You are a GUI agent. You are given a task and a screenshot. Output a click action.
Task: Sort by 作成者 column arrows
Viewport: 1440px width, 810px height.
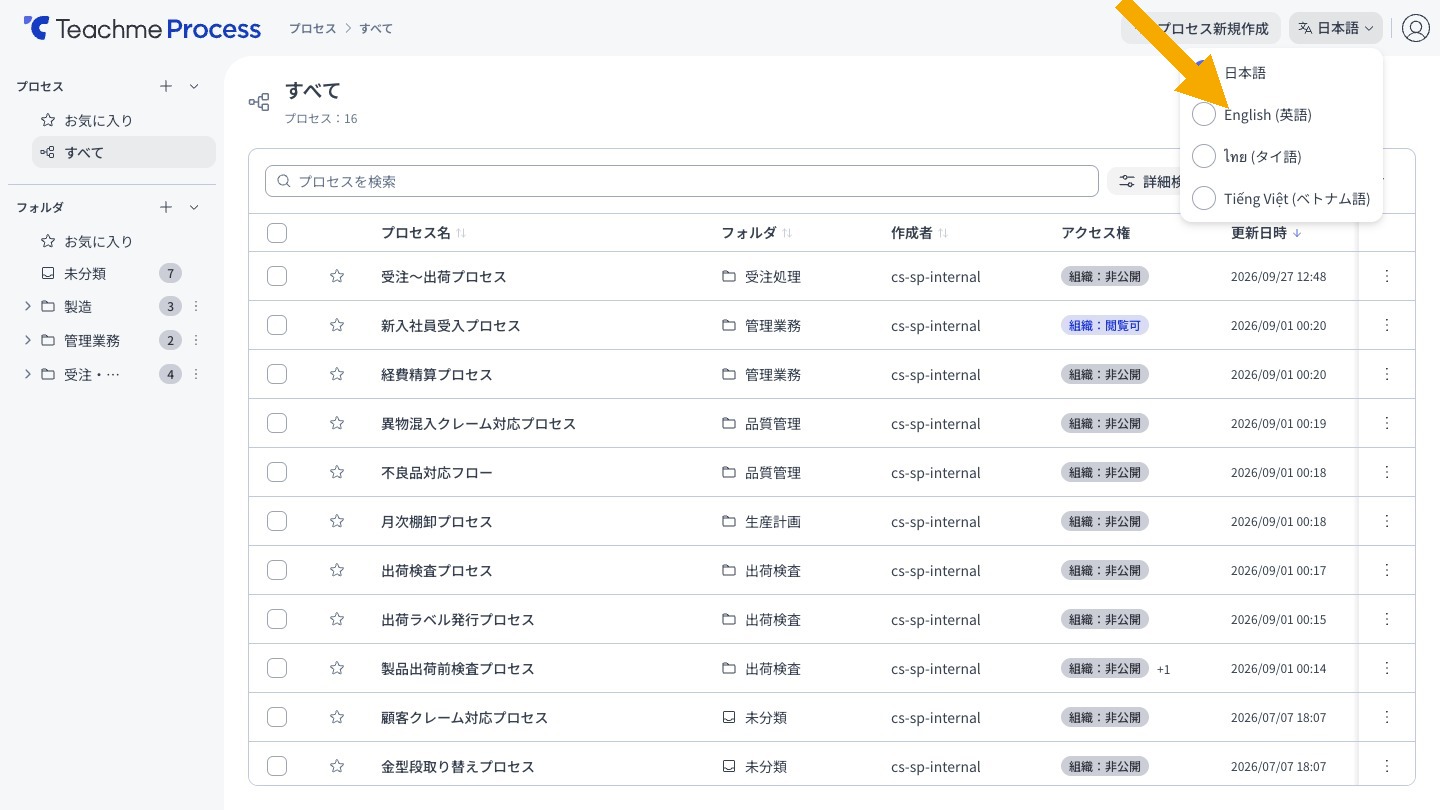[943, 233]
